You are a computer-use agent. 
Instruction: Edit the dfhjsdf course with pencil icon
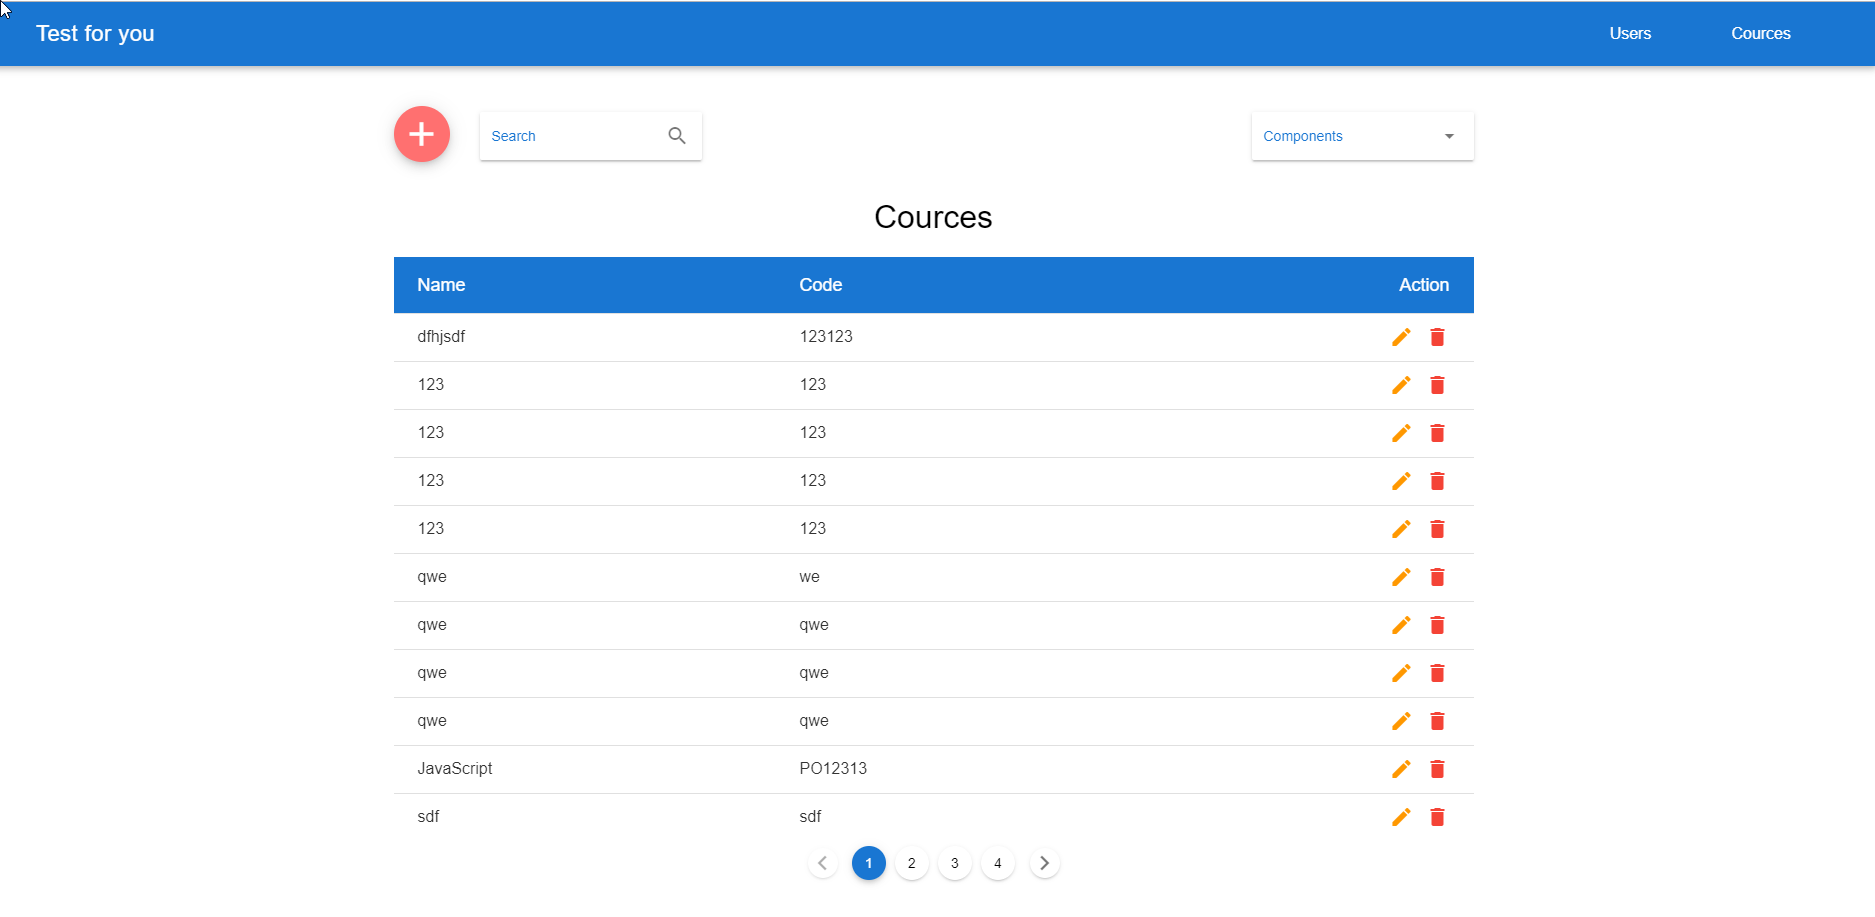pos(1401,337)
